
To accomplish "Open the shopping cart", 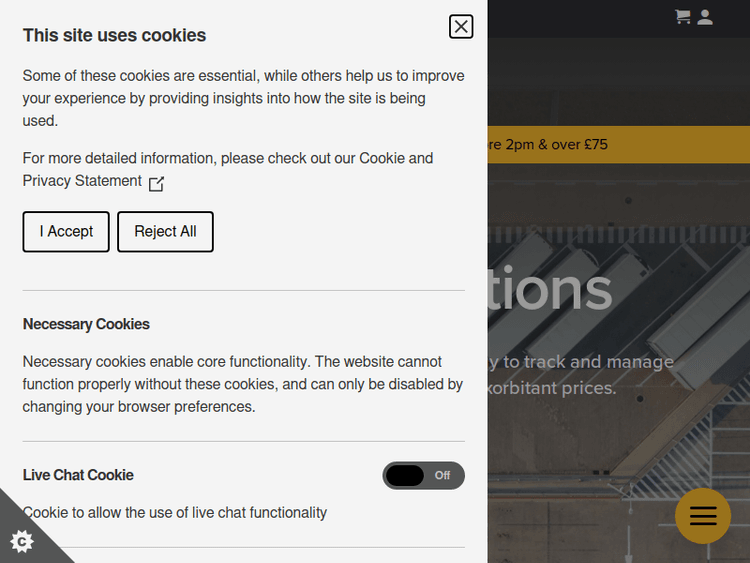I will [683, 16].
